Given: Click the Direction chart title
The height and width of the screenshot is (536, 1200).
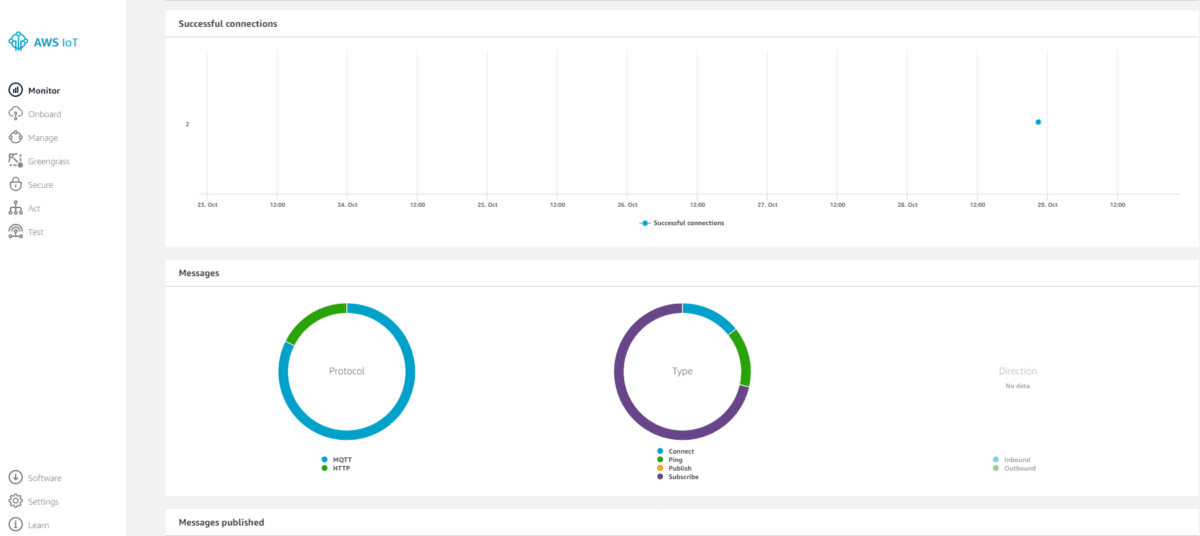Looking at the screenshot, I should (1018, 371).
